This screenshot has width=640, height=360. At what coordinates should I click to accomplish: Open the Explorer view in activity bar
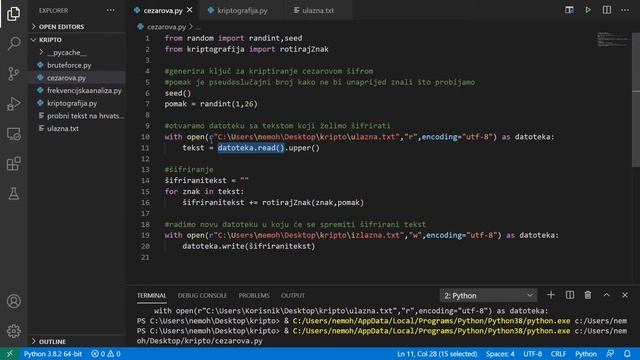pyautogui.click(x=13, y=13)
